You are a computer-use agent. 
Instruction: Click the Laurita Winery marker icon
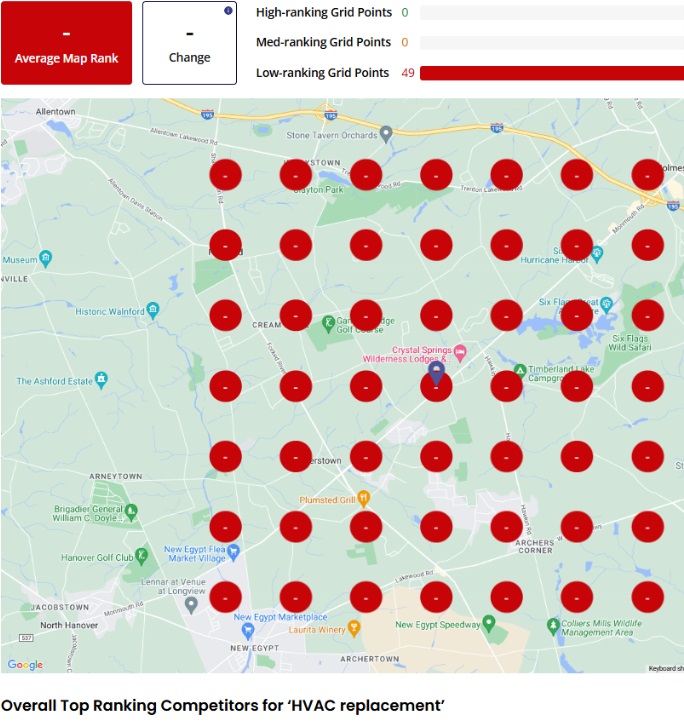point(354,628)
